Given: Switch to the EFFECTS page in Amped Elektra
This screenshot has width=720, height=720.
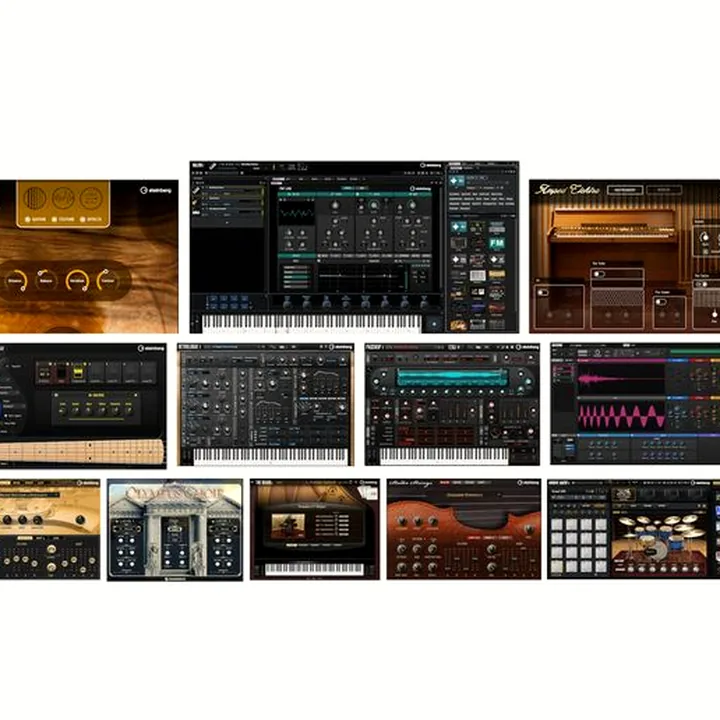Looking at the screenshot, I should click(664, 190).
